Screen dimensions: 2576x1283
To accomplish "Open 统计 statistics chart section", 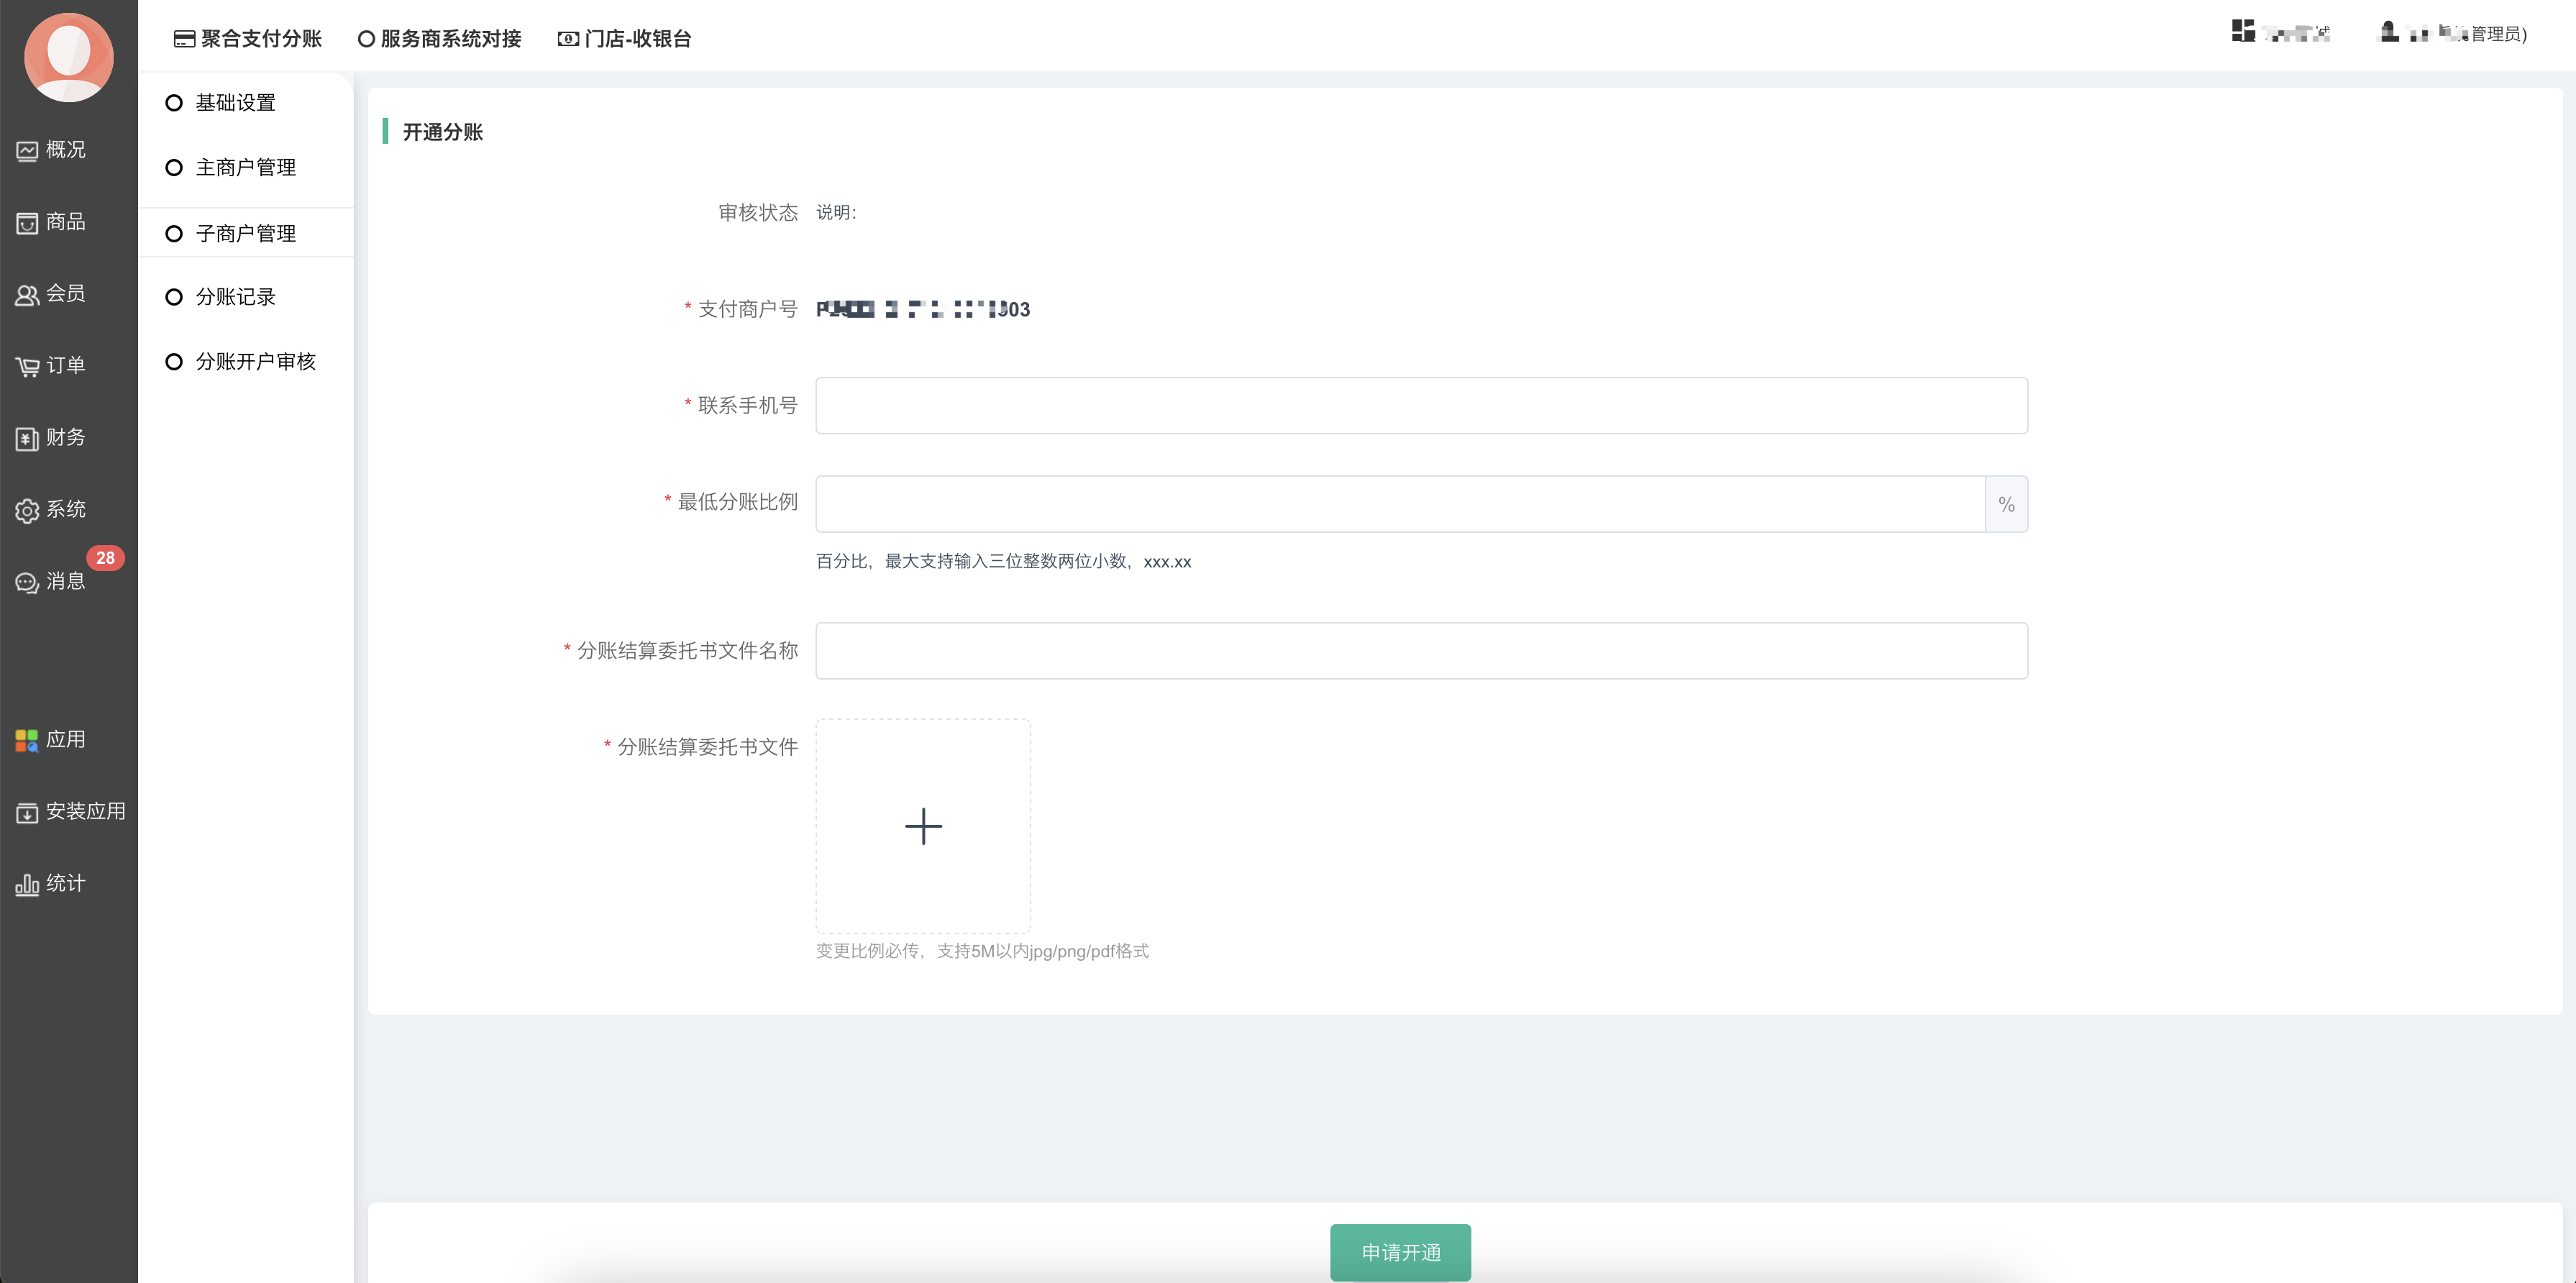I will (52, 884).
